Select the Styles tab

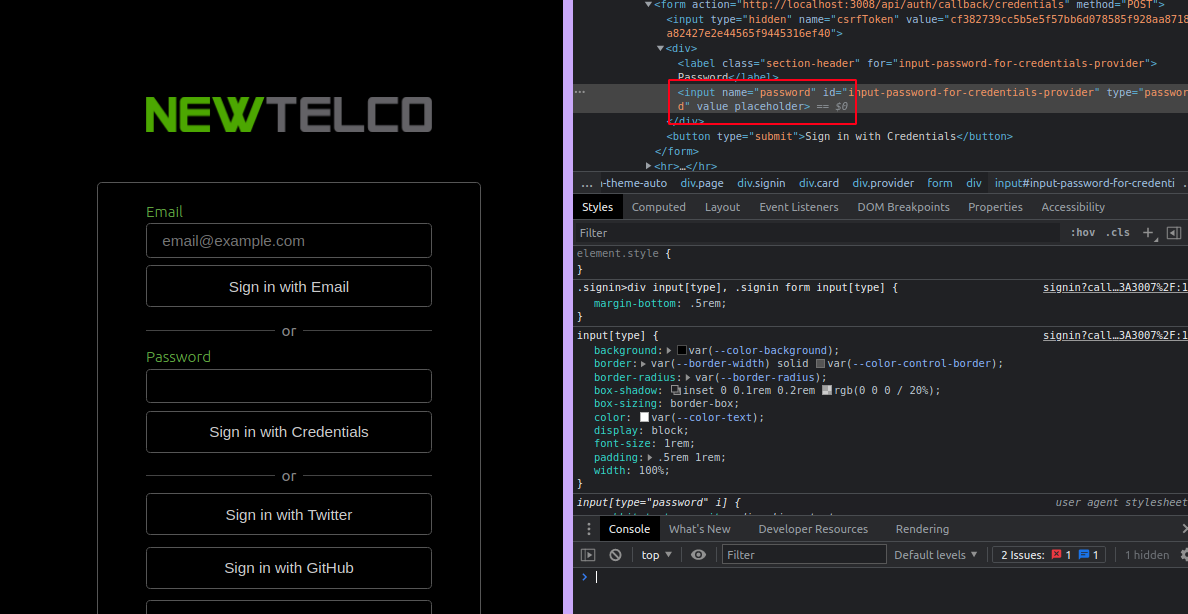coord(597,207)
